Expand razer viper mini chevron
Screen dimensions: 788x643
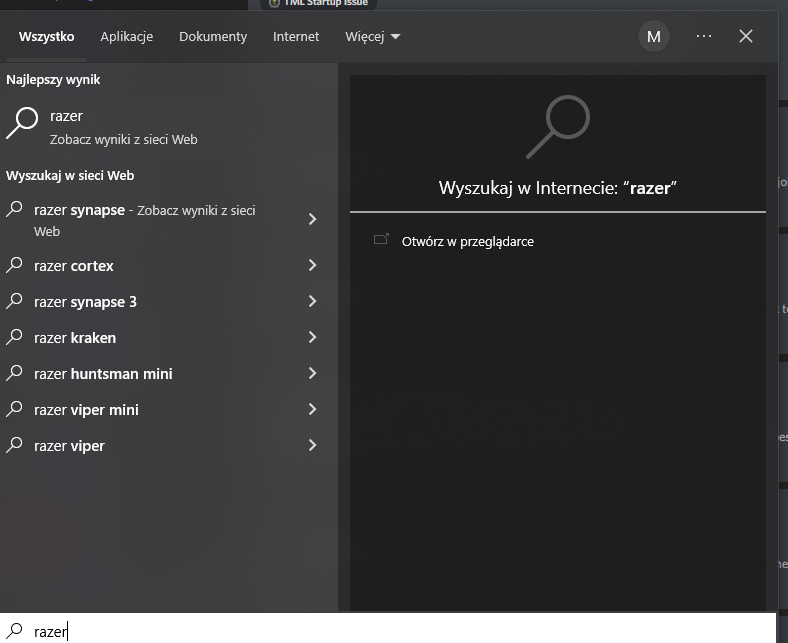coord(312,409)
